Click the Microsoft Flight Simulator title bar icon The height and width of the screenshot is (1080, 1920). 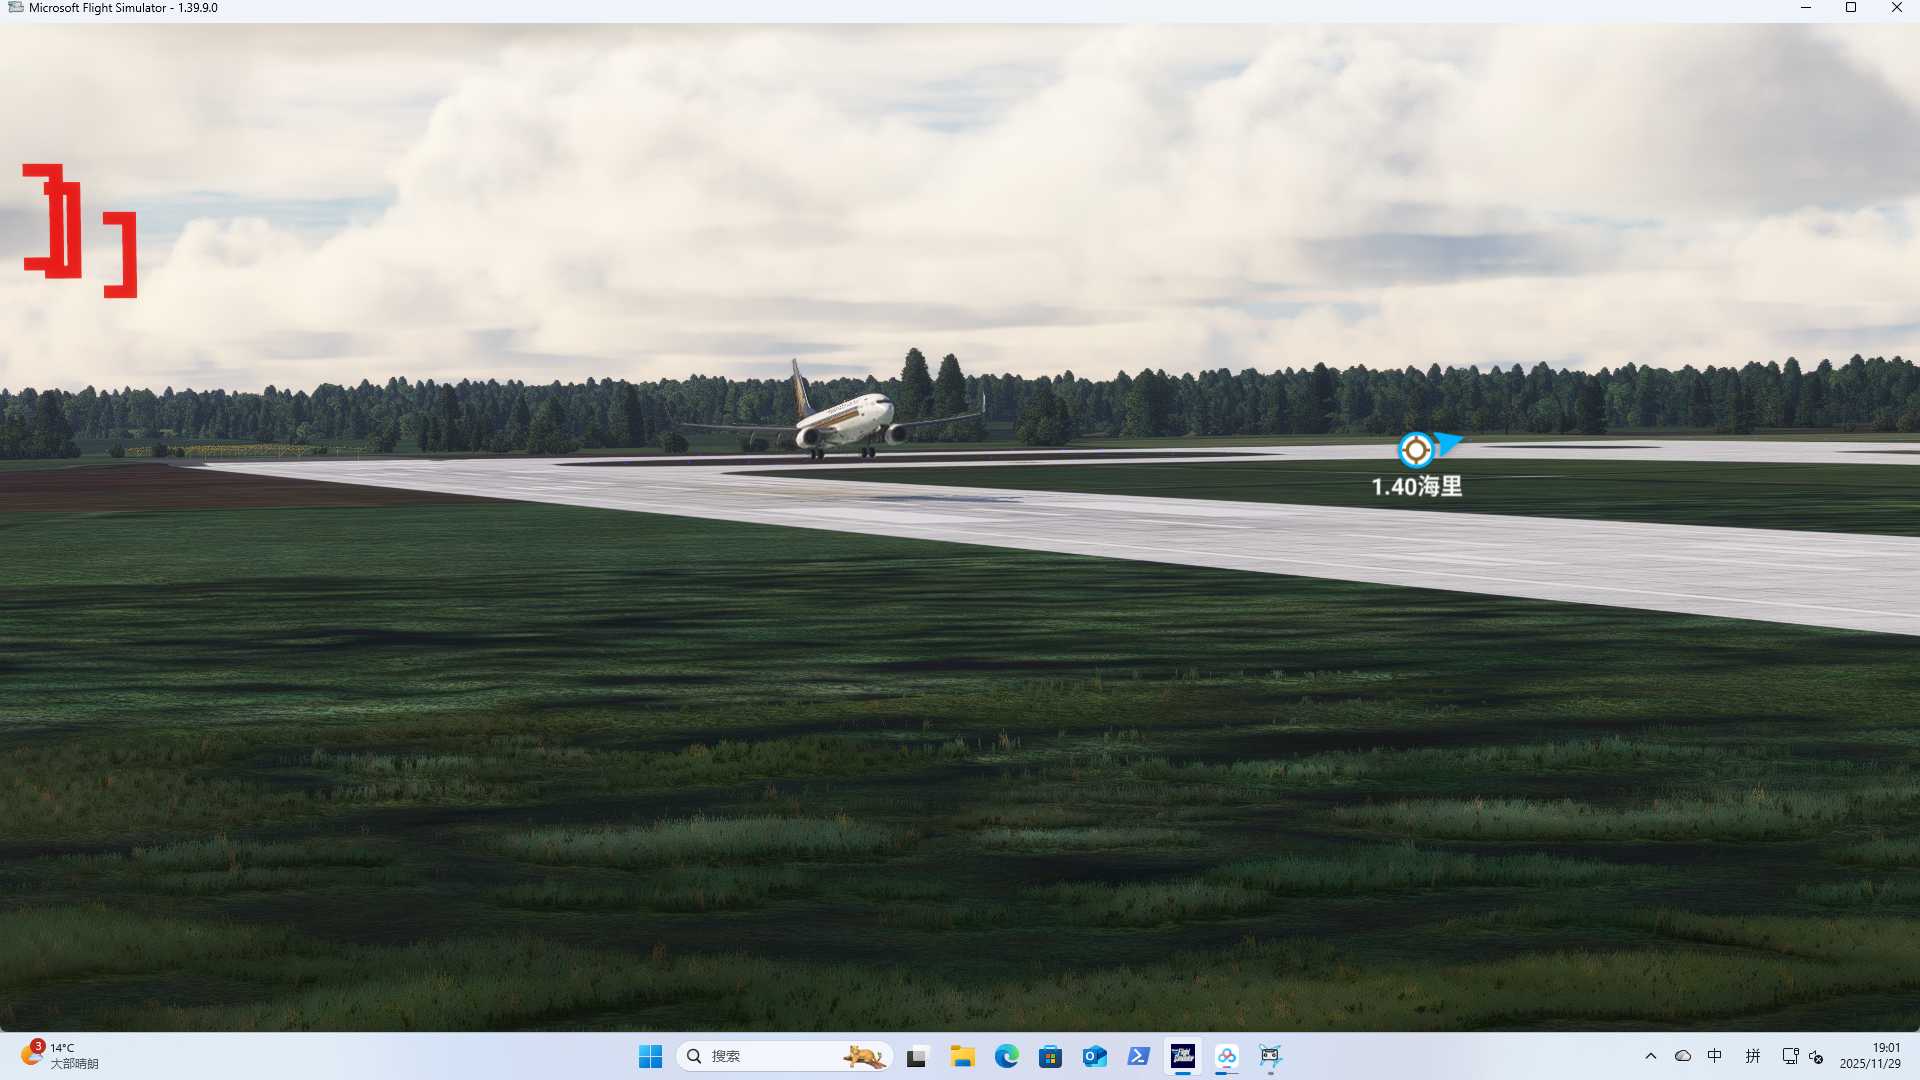click(15, 8)
